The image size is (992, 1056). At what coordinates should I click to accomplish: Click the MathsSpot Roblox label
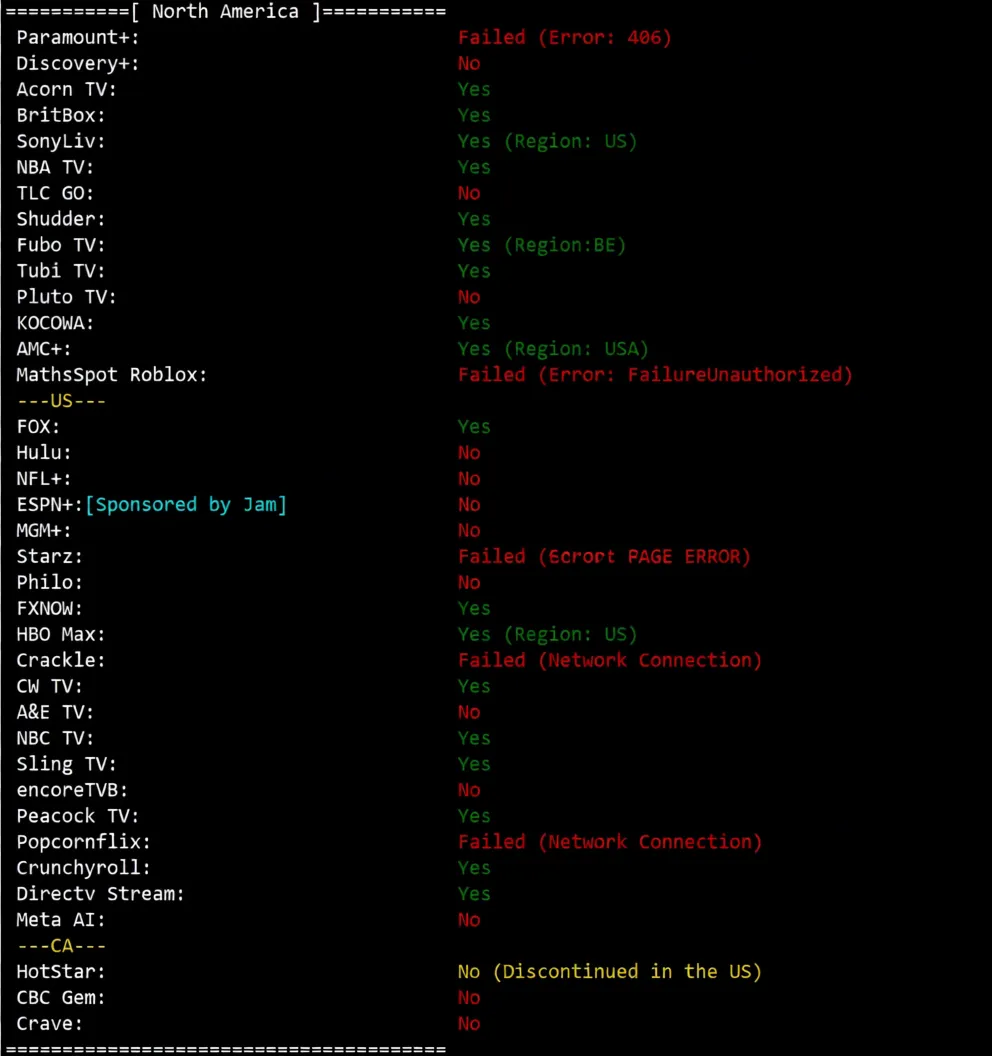click(x=112, y=375)
